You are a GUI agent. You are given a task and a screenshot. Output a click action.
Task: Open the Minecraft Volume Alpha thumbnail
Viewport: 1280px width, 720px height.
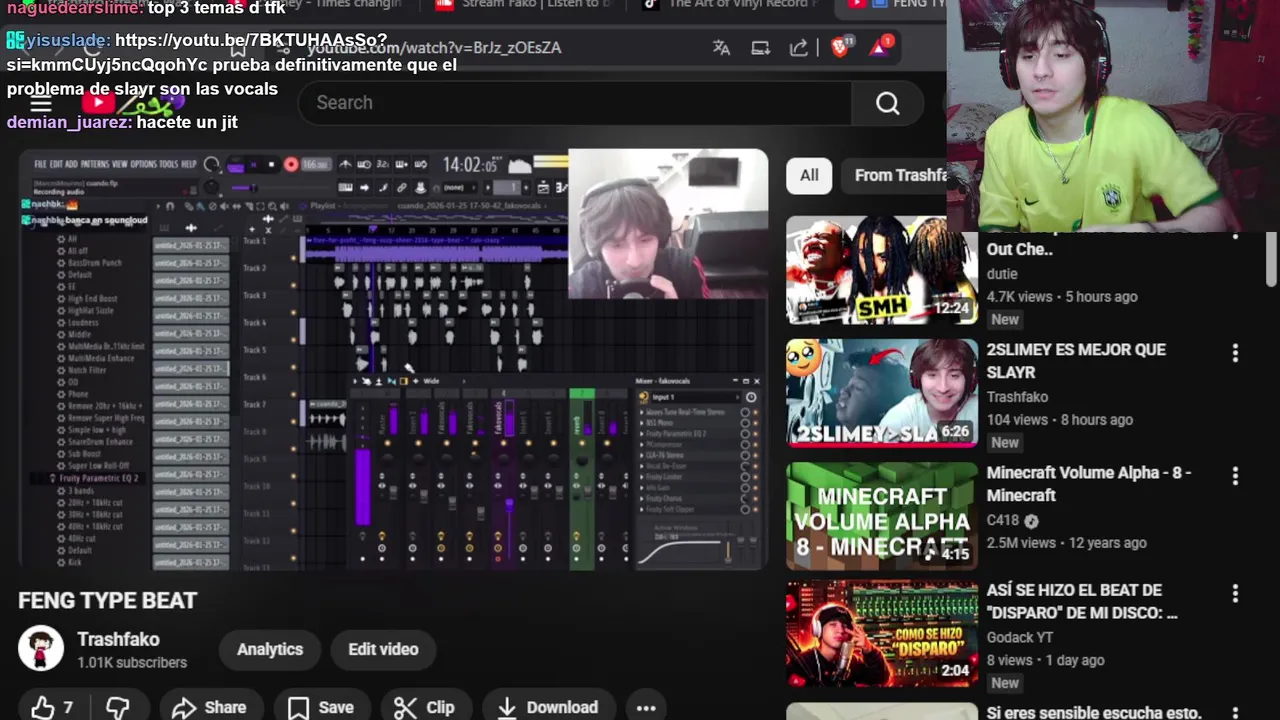(x=881, y=515)
